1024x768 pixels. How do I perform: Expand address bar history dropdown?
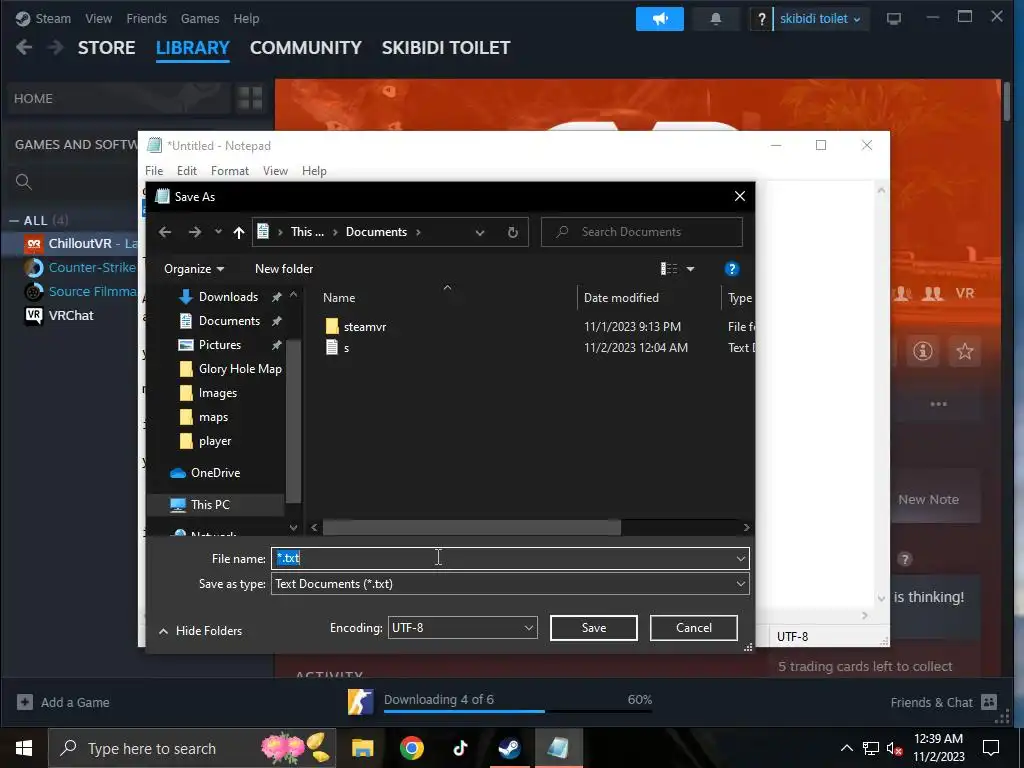click(480, 232)
